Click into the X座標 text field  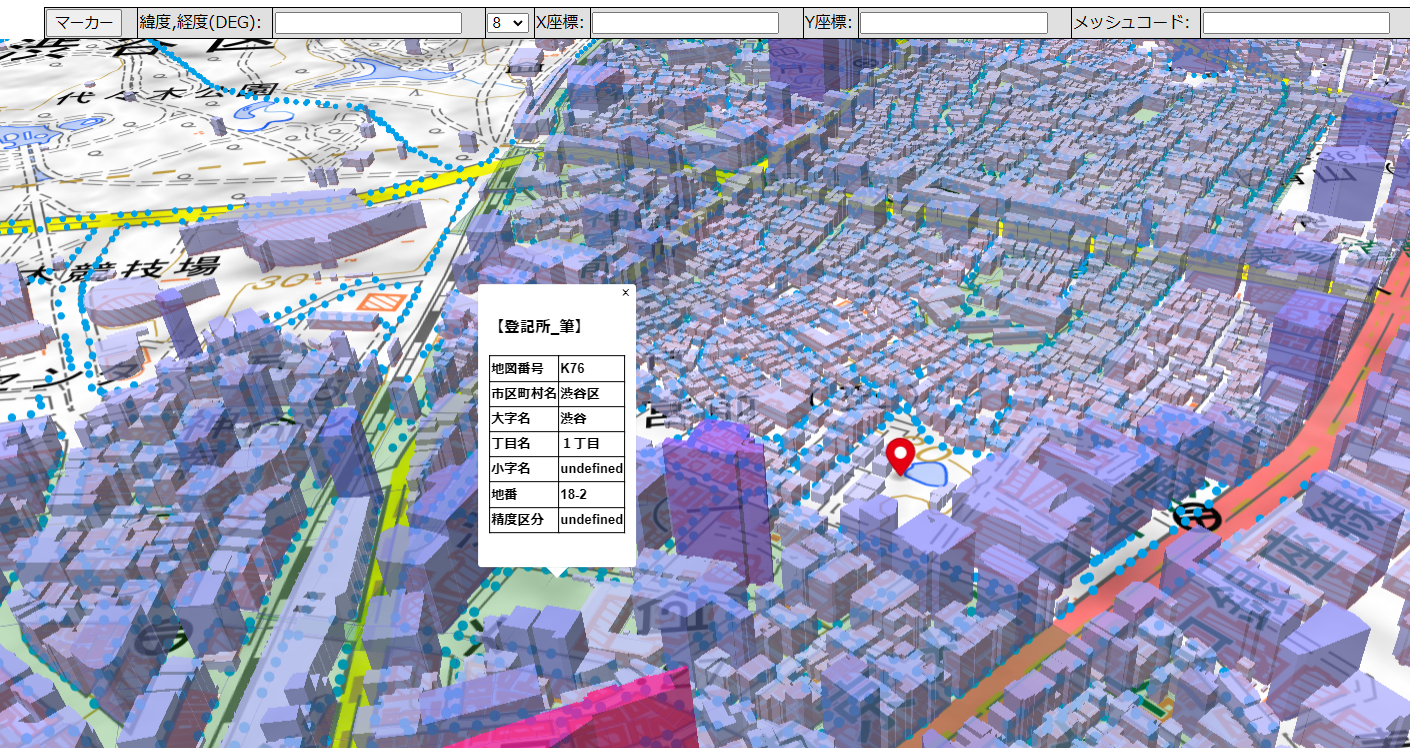click(x=684, y=22)
